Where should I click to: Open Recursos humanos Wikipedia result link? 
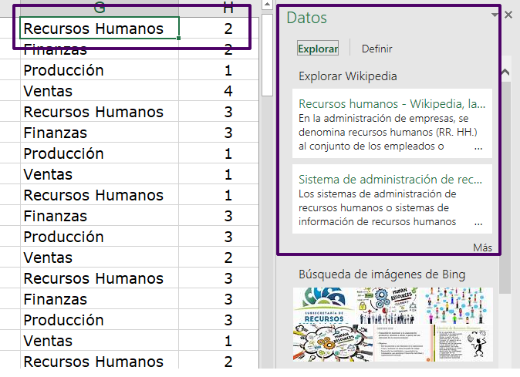click(x=392, y=104)
